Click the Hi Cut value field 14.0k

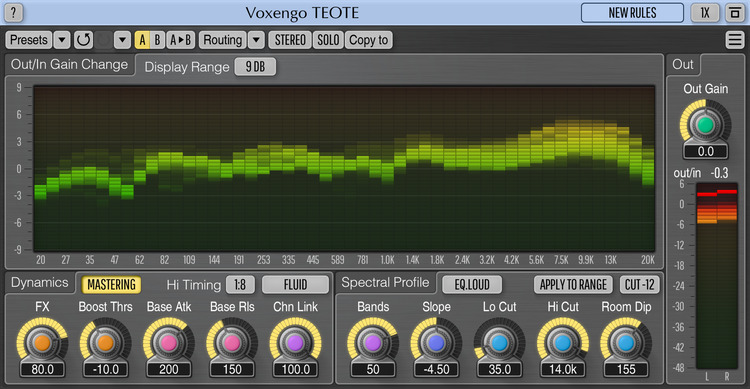(x=562, y=369)
